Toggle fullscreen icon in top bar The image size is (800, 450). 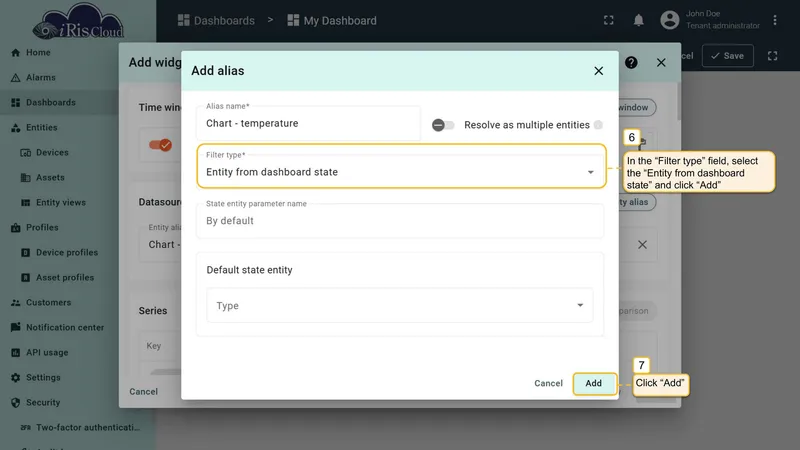click(609, 20)
